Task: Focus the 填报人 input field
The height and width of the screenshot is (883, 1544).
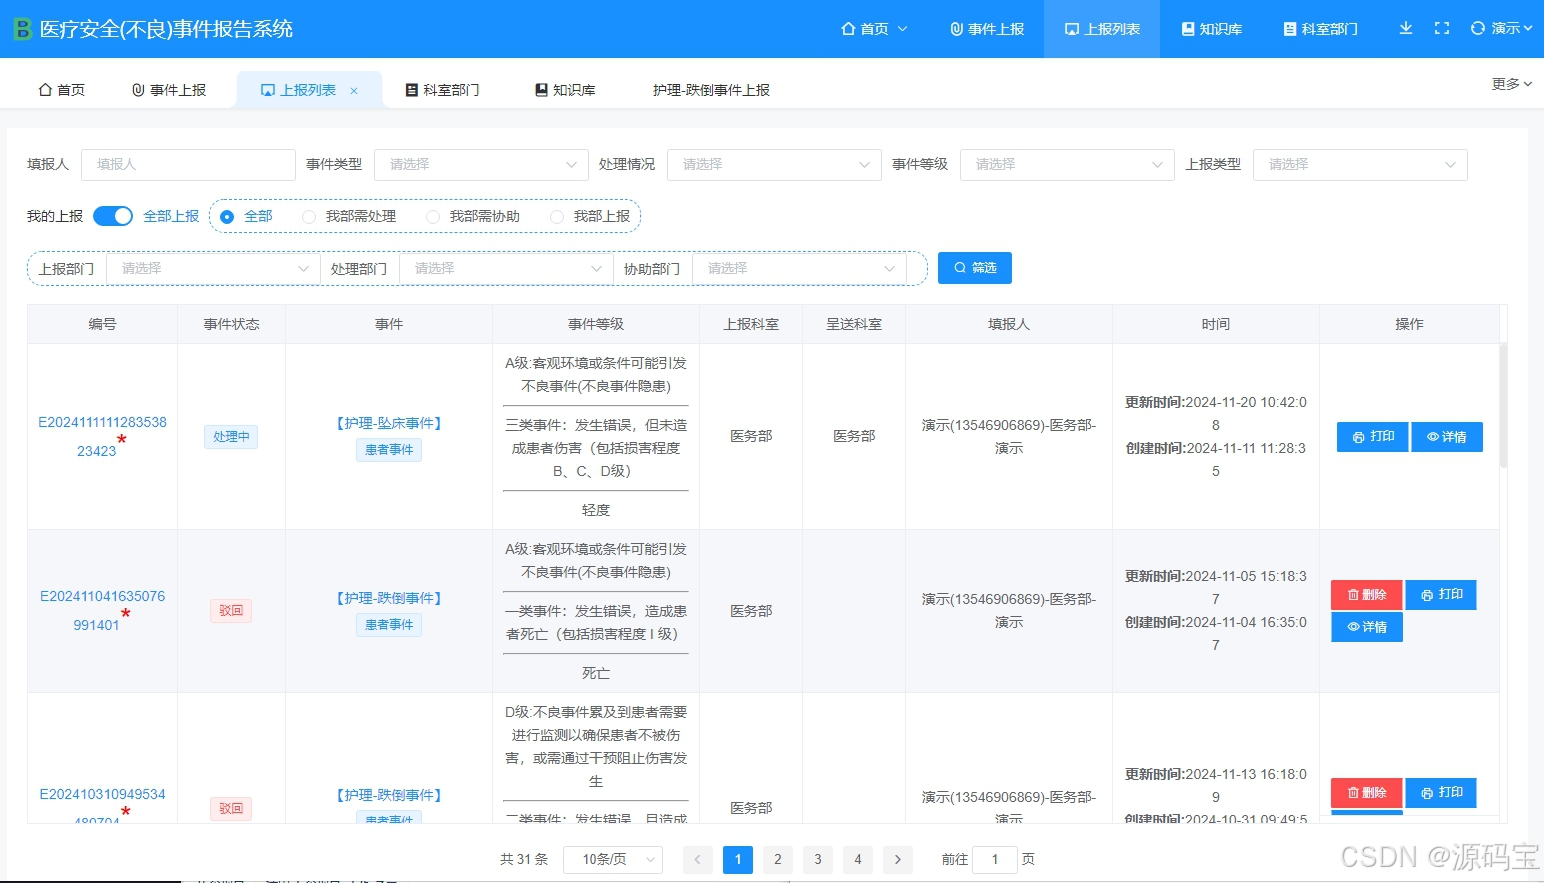Action: coord(188,164)
